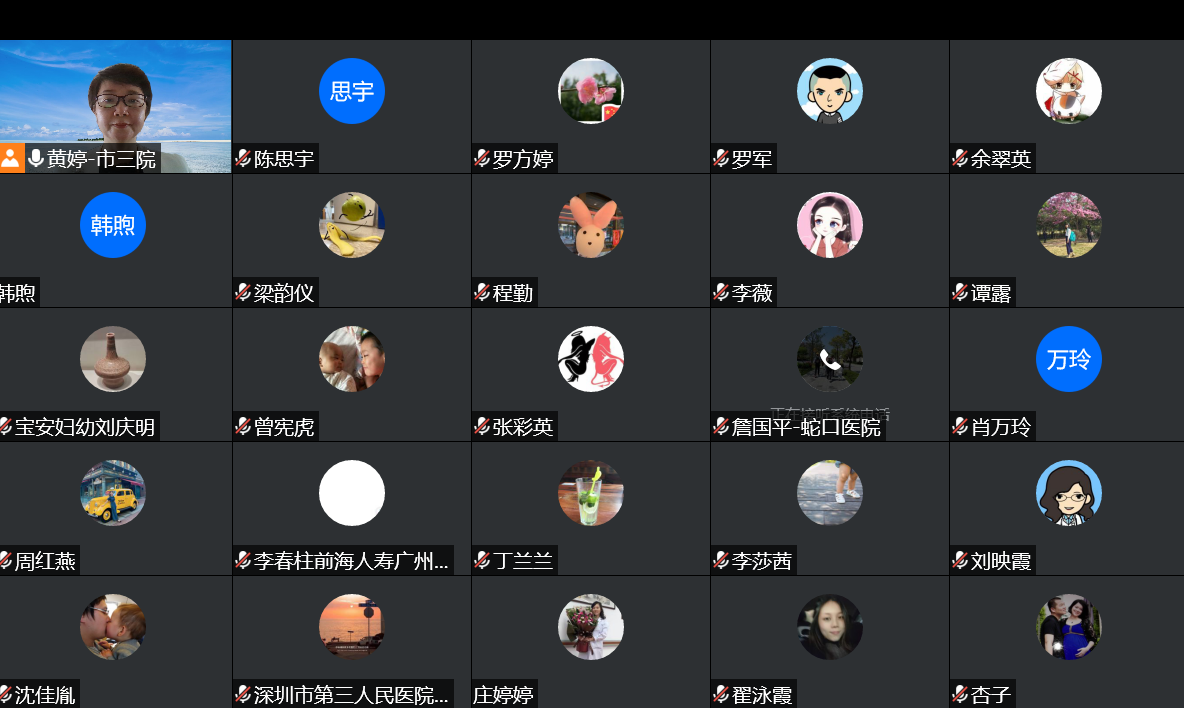Click the muted mic icon beside 刘映霞
Image resolution: width=1184 pixels, height=708 pixels.
point(960,561)
